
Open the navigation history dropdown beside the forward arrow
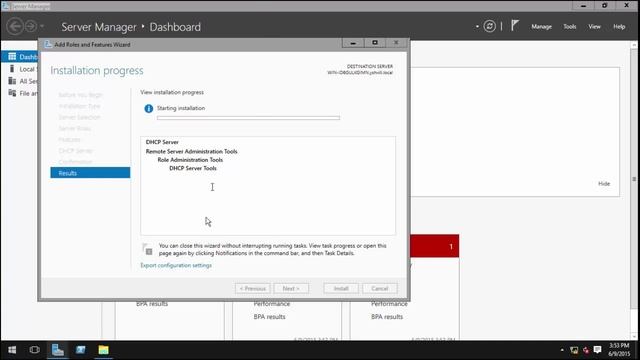tap(42, 27)
